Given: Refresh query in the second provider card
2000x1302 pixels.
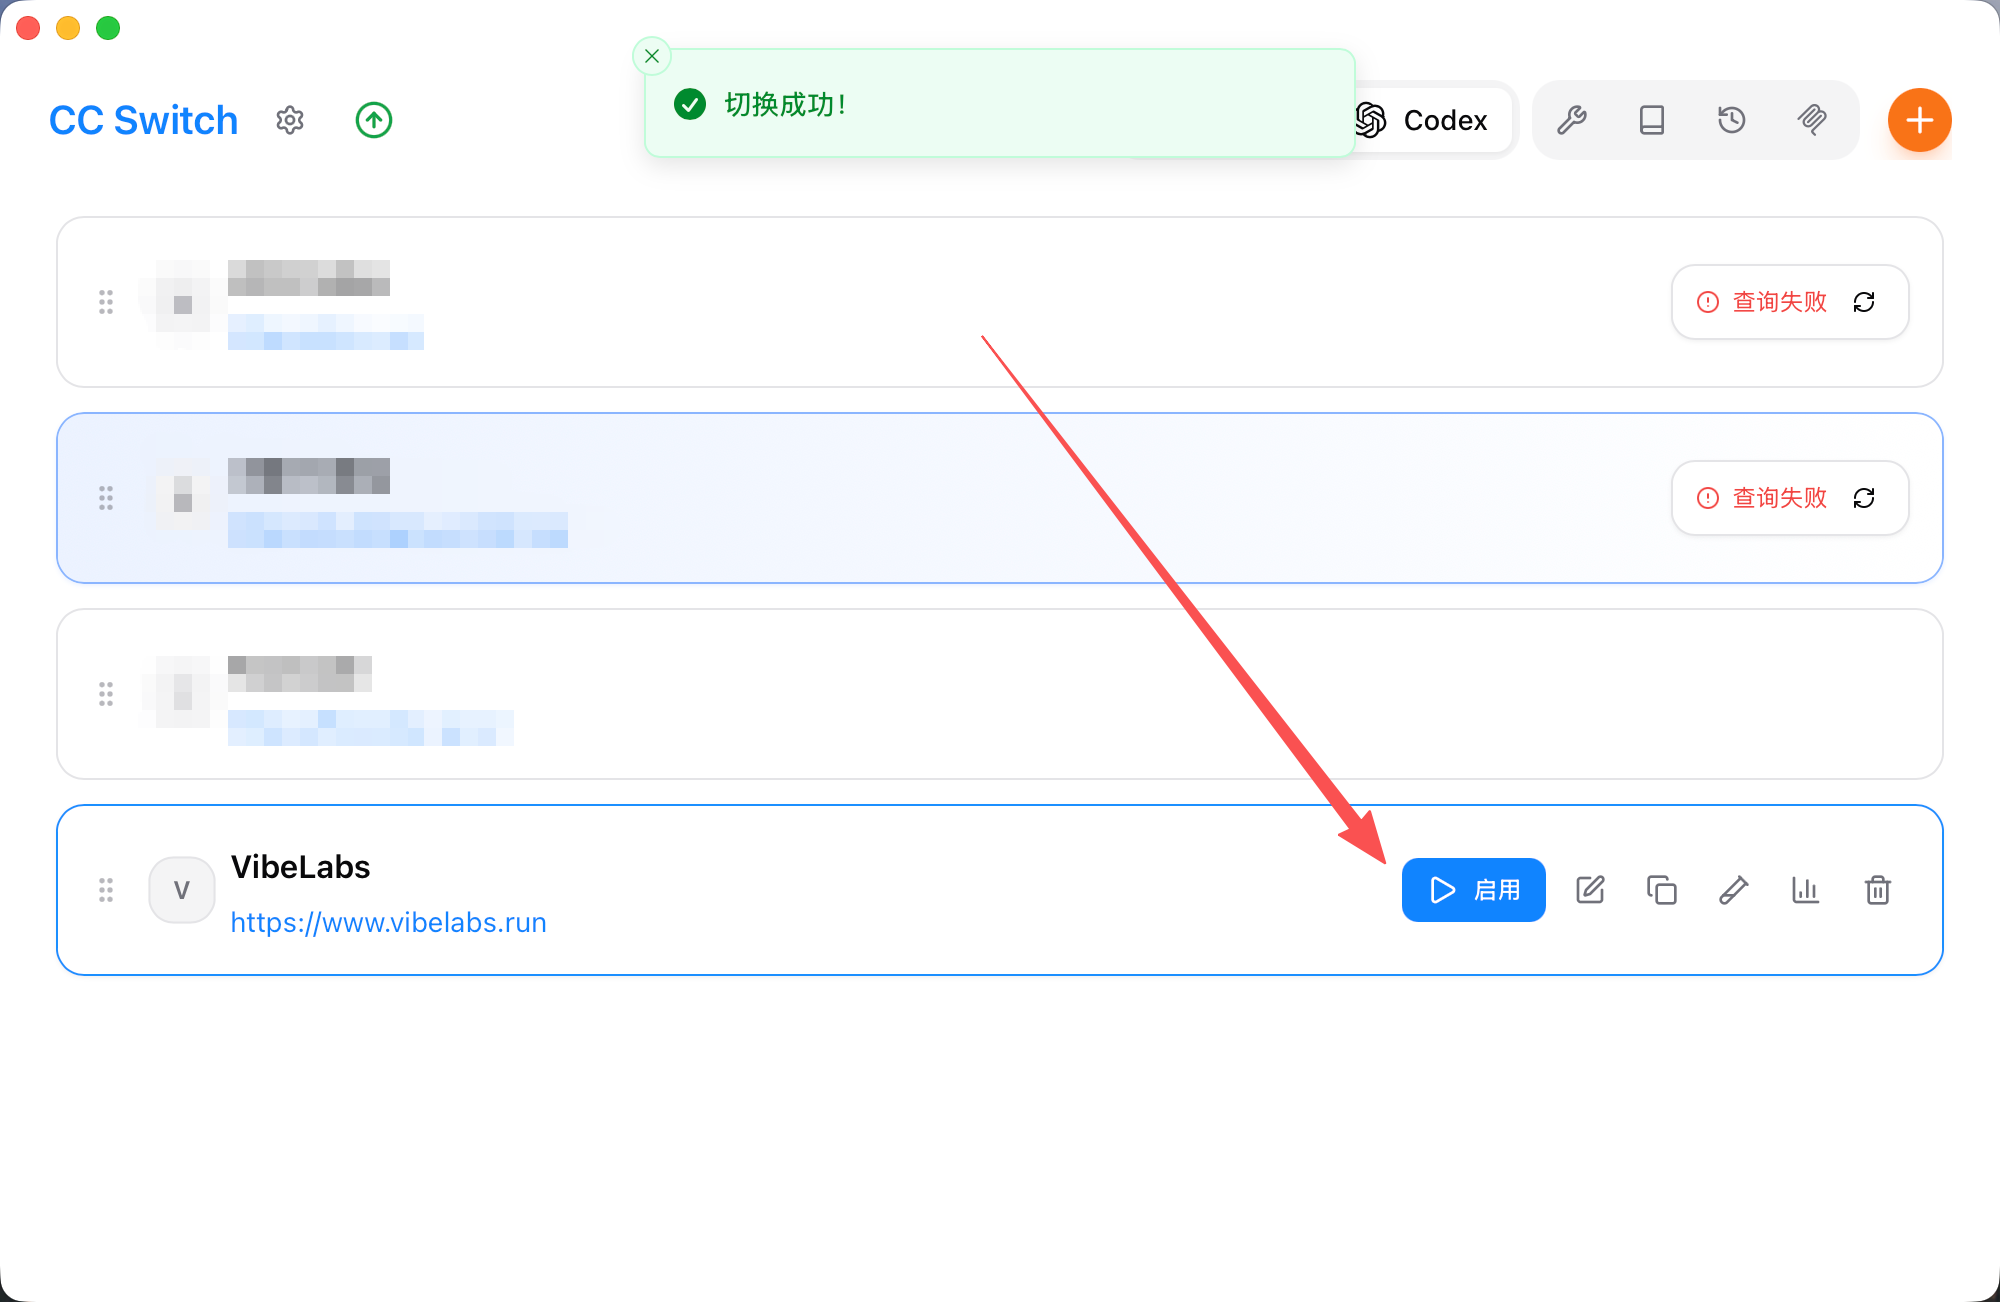Looking at the screenshot, I should [1864, 498].
